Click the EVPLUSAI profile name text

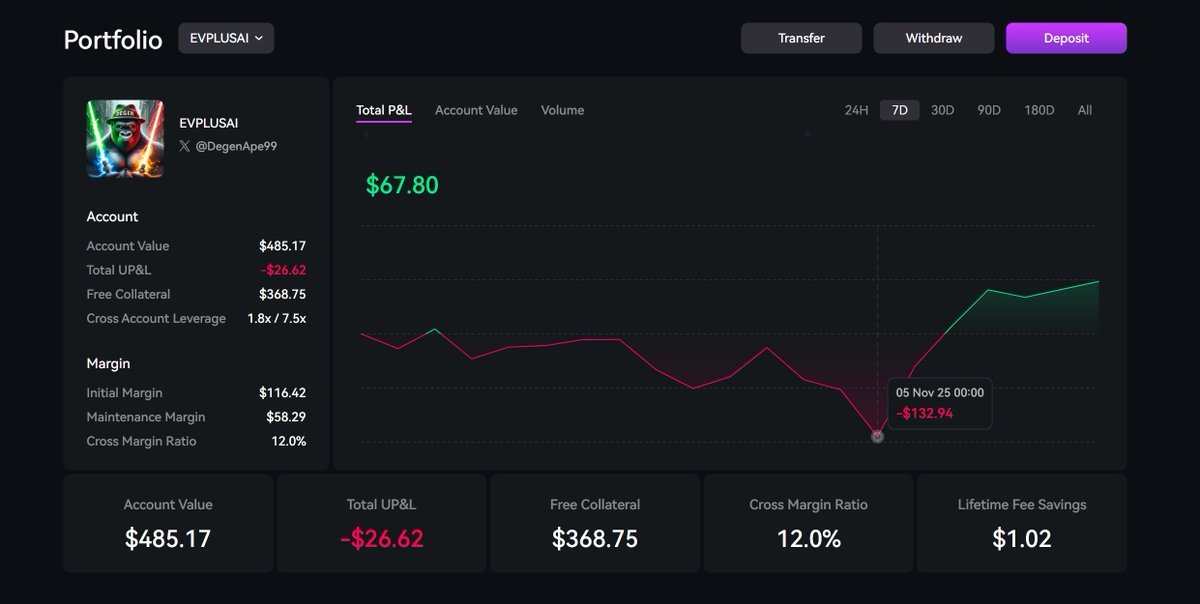209,123
